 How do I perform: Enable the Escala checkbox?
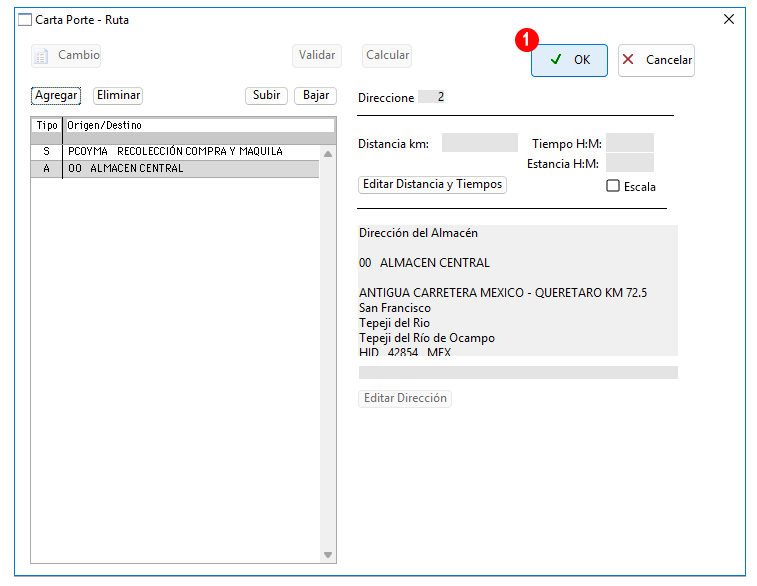click(x=613, y=186)
